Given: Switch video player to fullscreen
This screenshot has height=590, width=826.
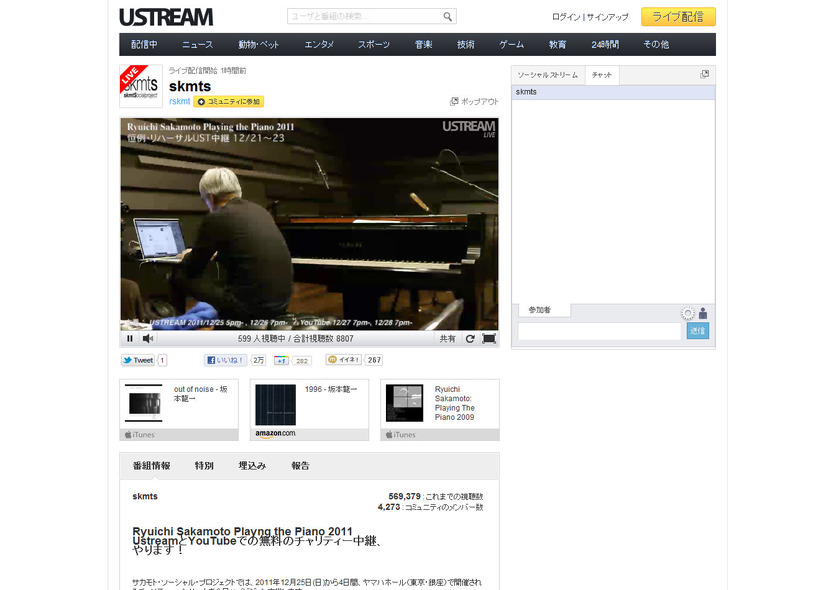Looking at the screenshot, I should point(489,339).
